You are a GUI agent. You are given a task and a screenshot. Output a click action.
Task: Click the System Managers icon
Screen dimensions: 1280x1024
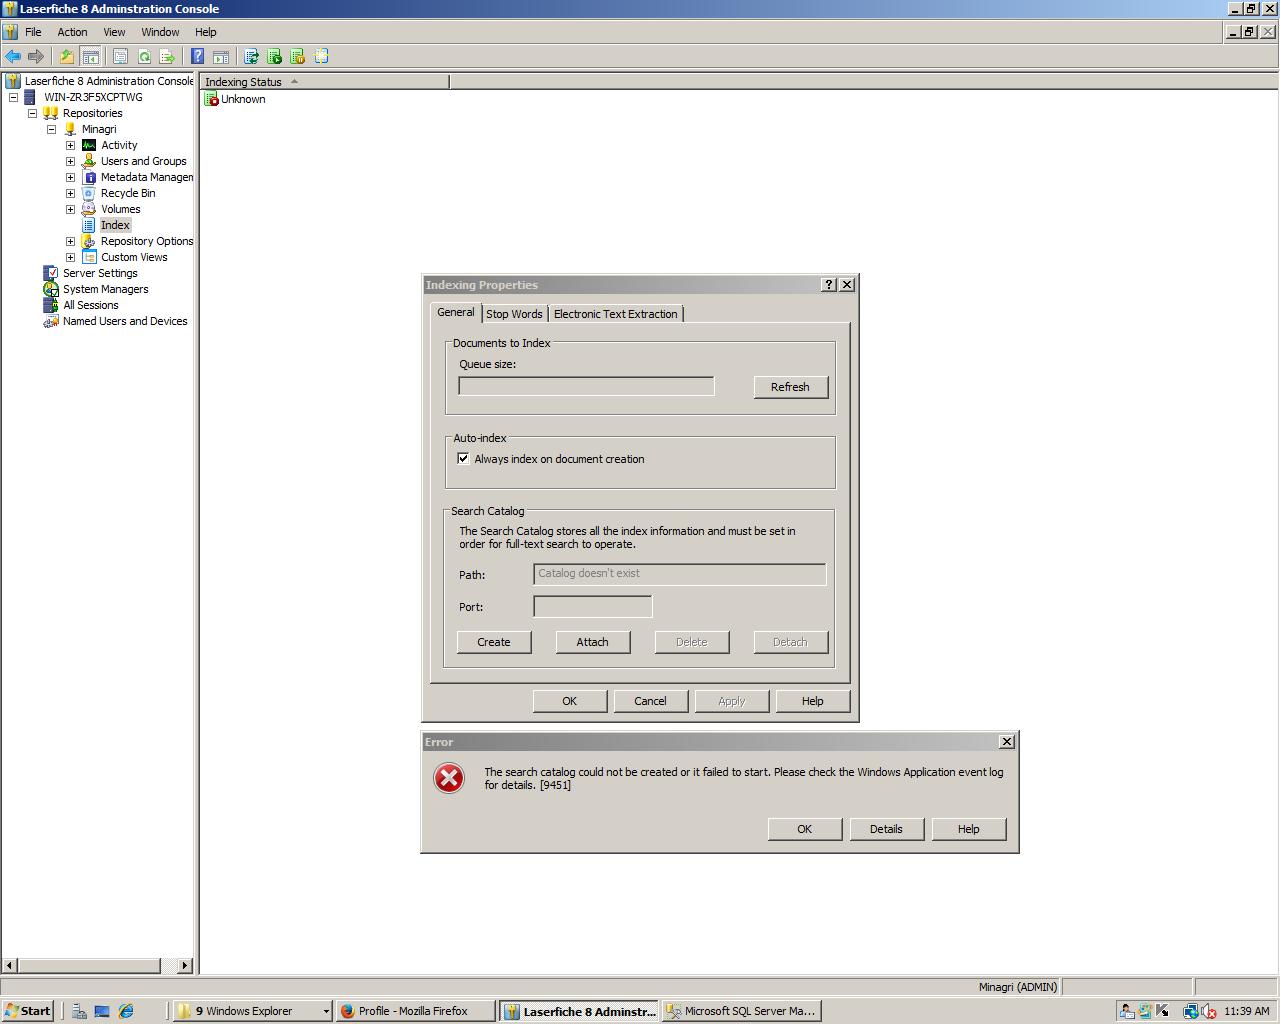pyautogui.click(x=51, y=289)
